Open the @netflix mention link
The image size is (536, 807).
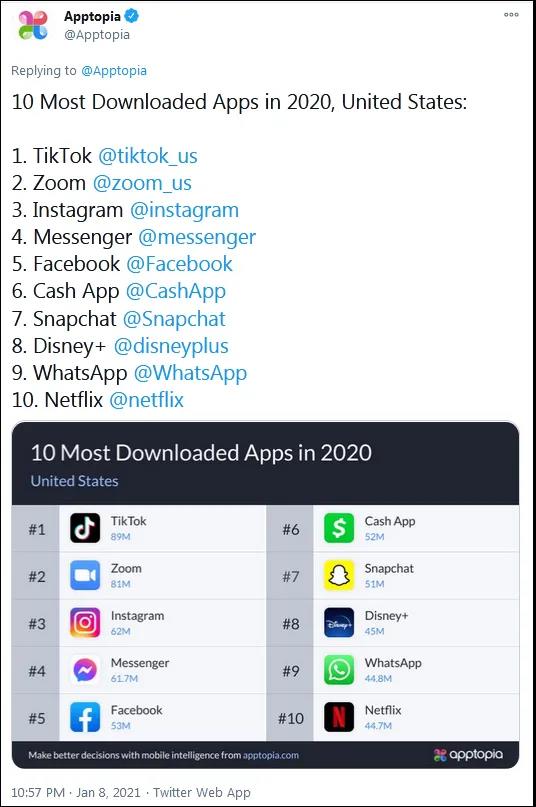click(147, 400)
